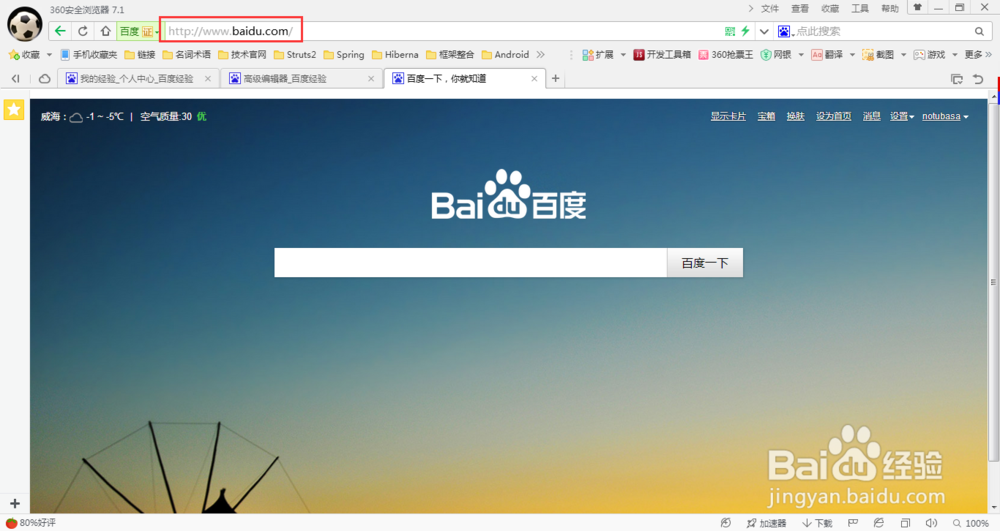
Task: Open the 设置 dropdown on the Baidu page
Action: [x=902, y=116]
